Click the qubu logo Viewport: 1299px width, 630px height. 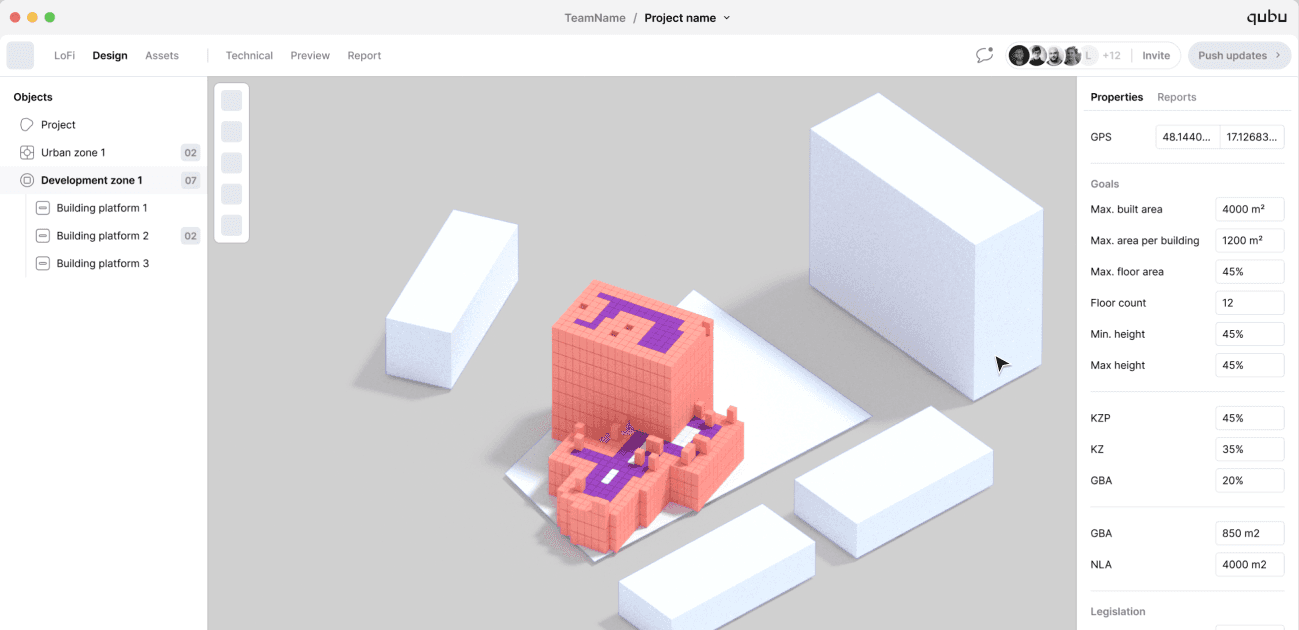click(x=1266, y=16)
